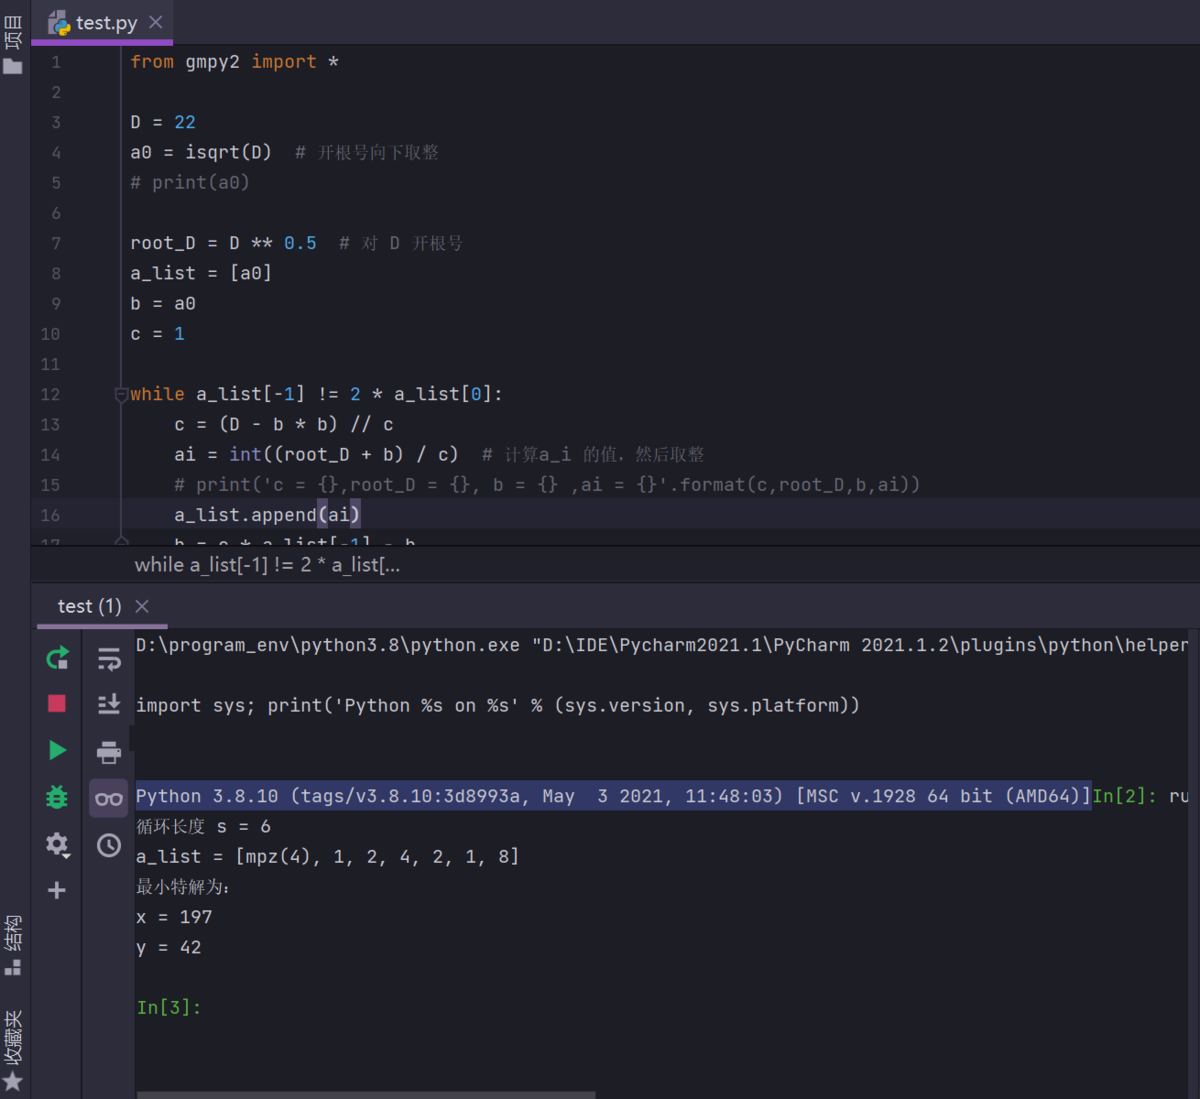Open the Project tool window folder icon
The height and width of the screenshot is (1099, 1200).
point(13,67)
